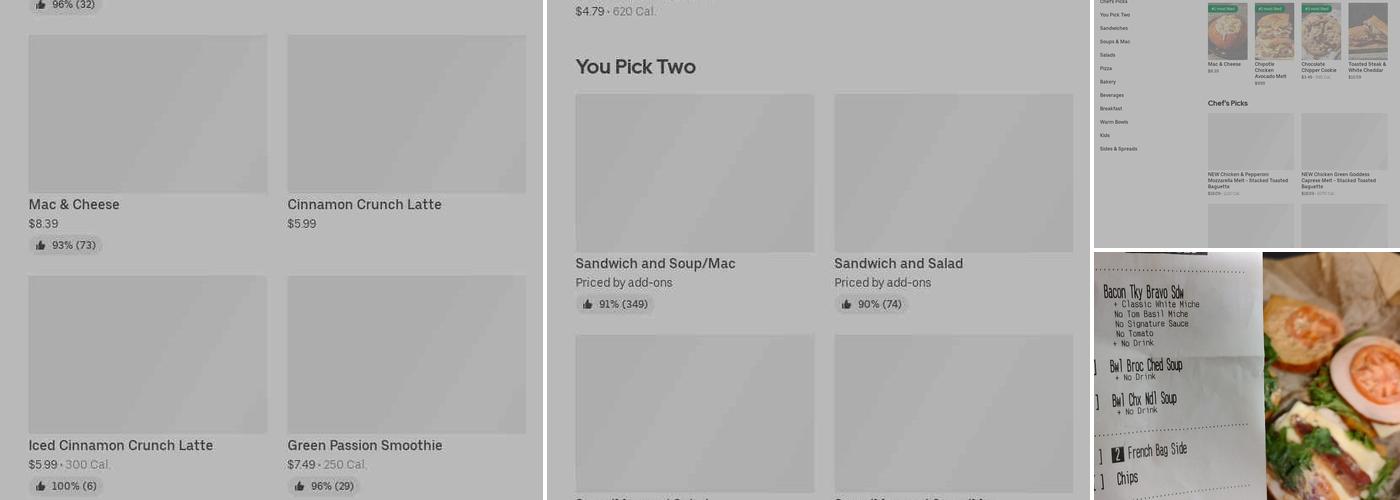Jump to You Pick Two menu category

[1115, 15]
